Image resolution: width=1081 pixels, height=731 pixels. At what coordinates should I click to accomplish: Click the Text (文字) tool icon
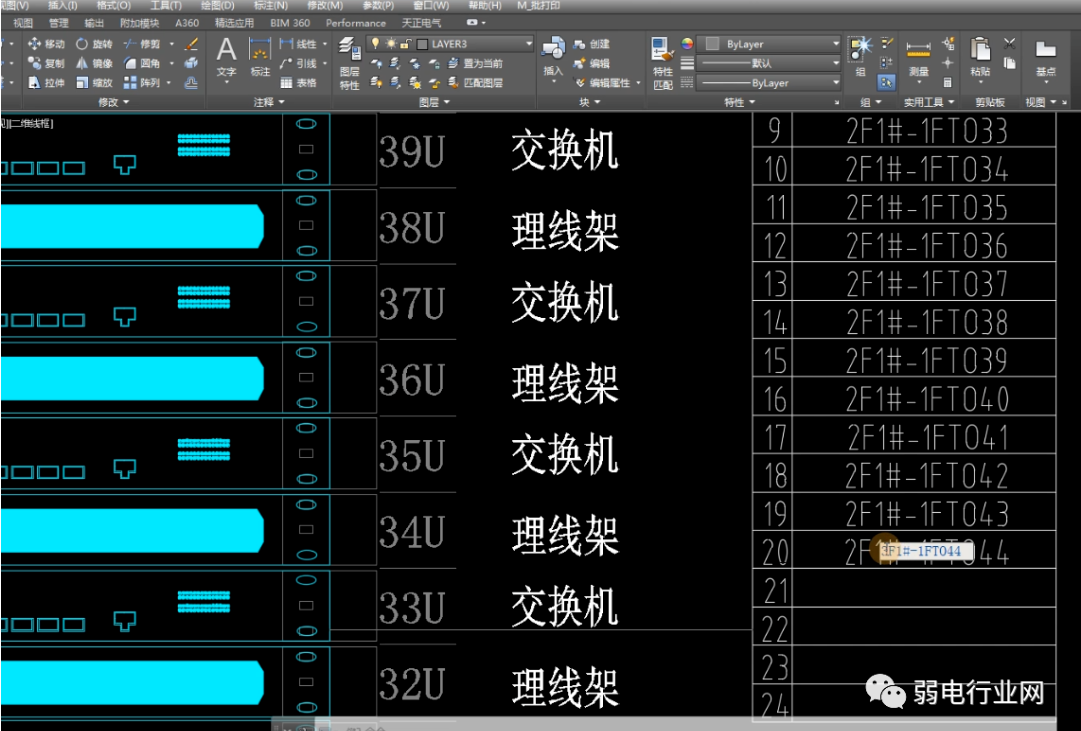tap(227, 57)
